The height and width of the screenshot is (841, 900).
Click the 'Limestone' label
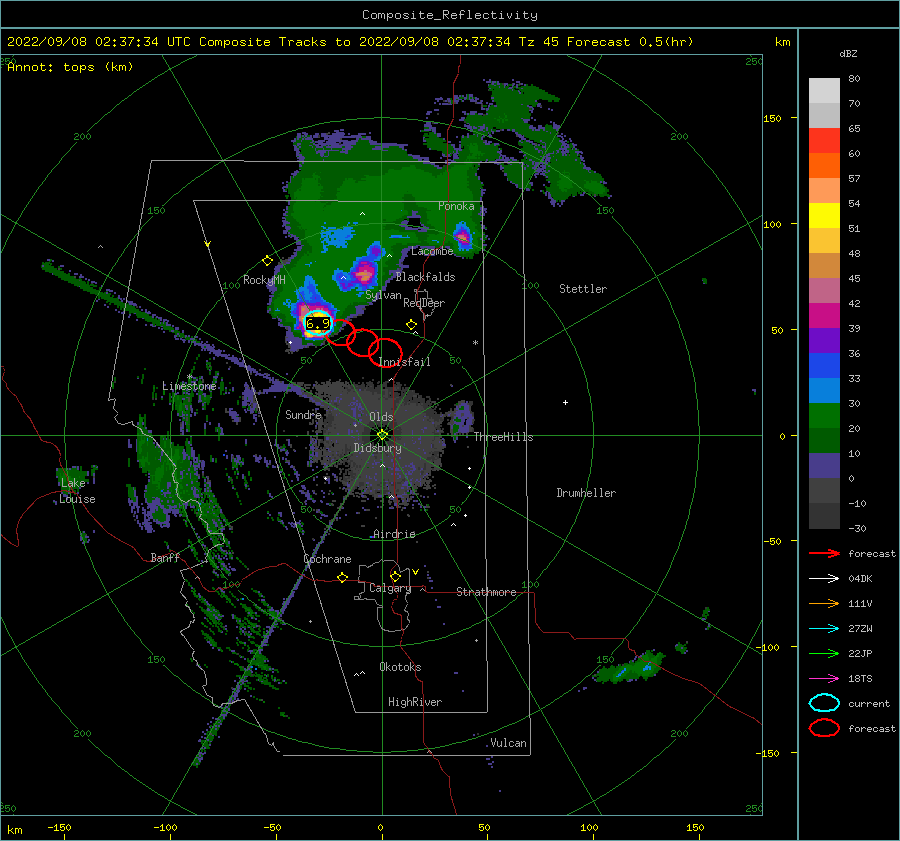189,386
